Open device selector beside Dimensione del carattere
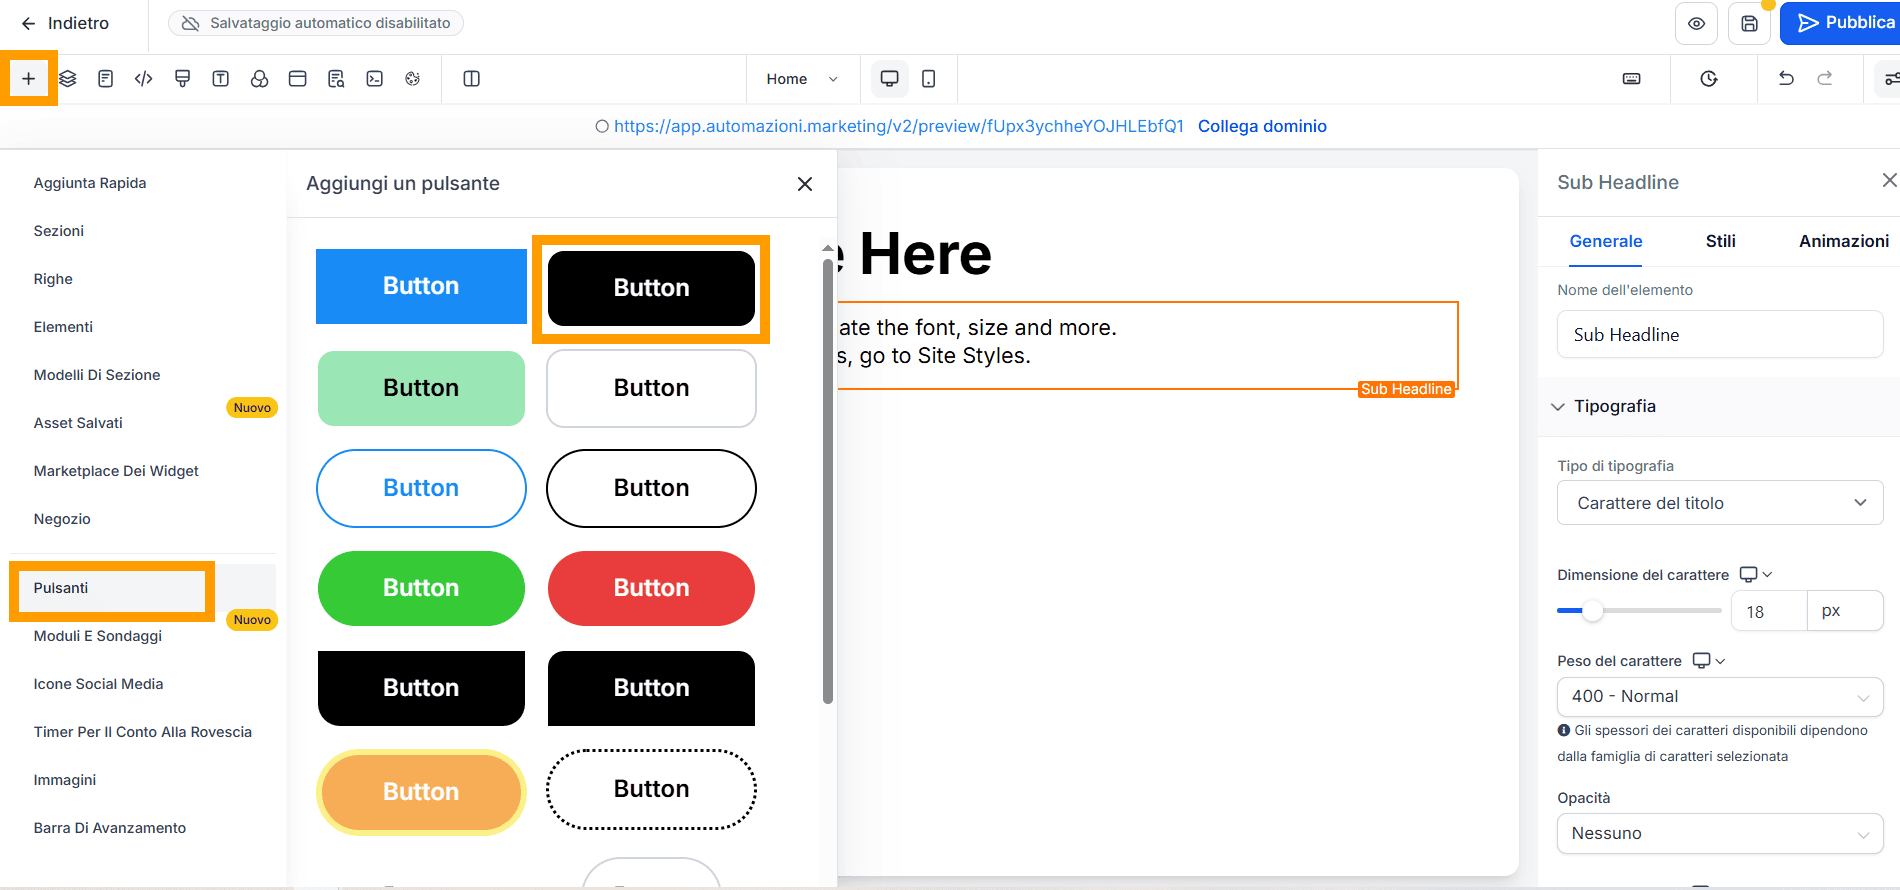Screen dimensions: 1900x890 click(1755, 575)
